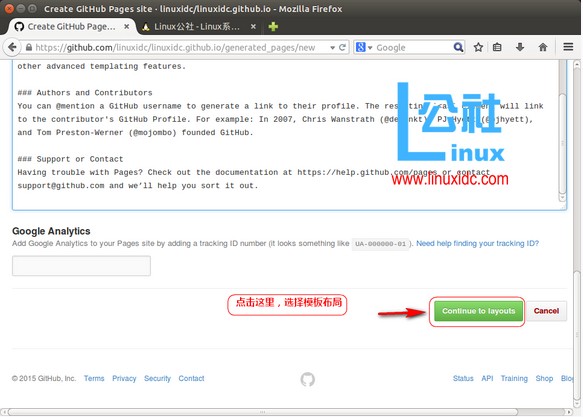Focus the Google Analytics tracking ID field
This screenshot has width=583, height=417.
[x=81, y=265]
